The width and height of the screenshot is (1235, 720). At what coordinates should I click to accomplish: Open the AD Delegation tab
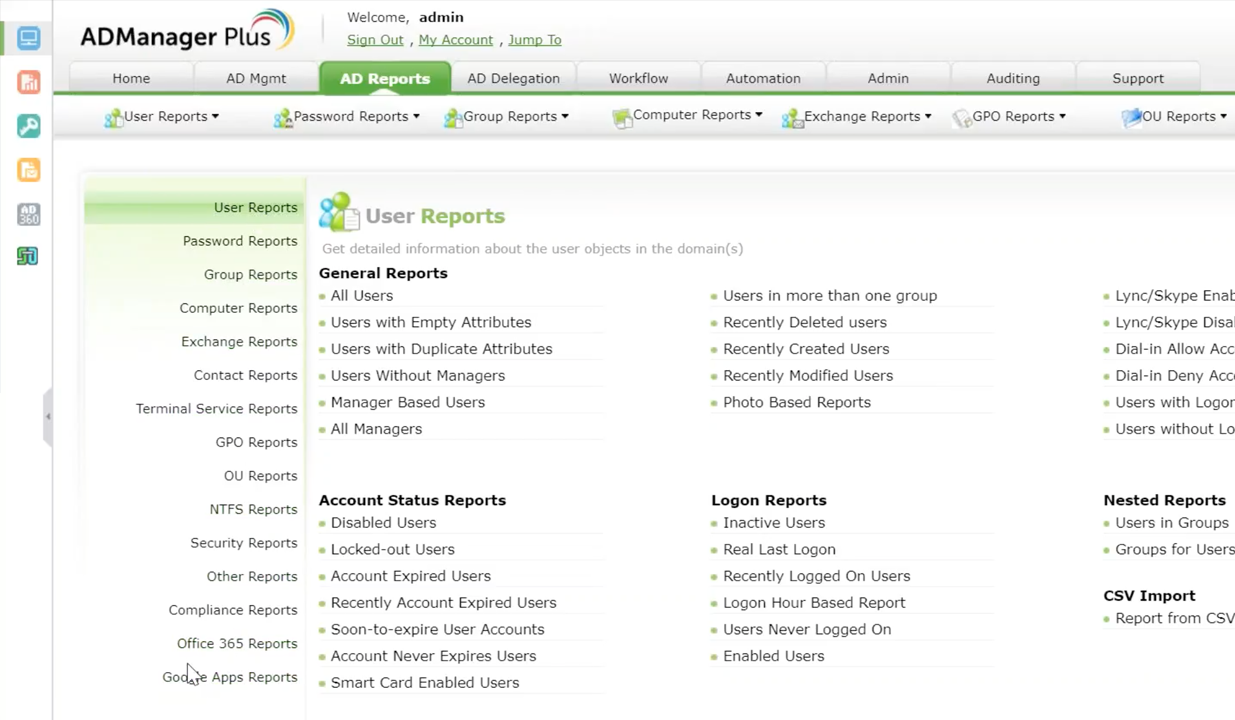pos(513,78)
